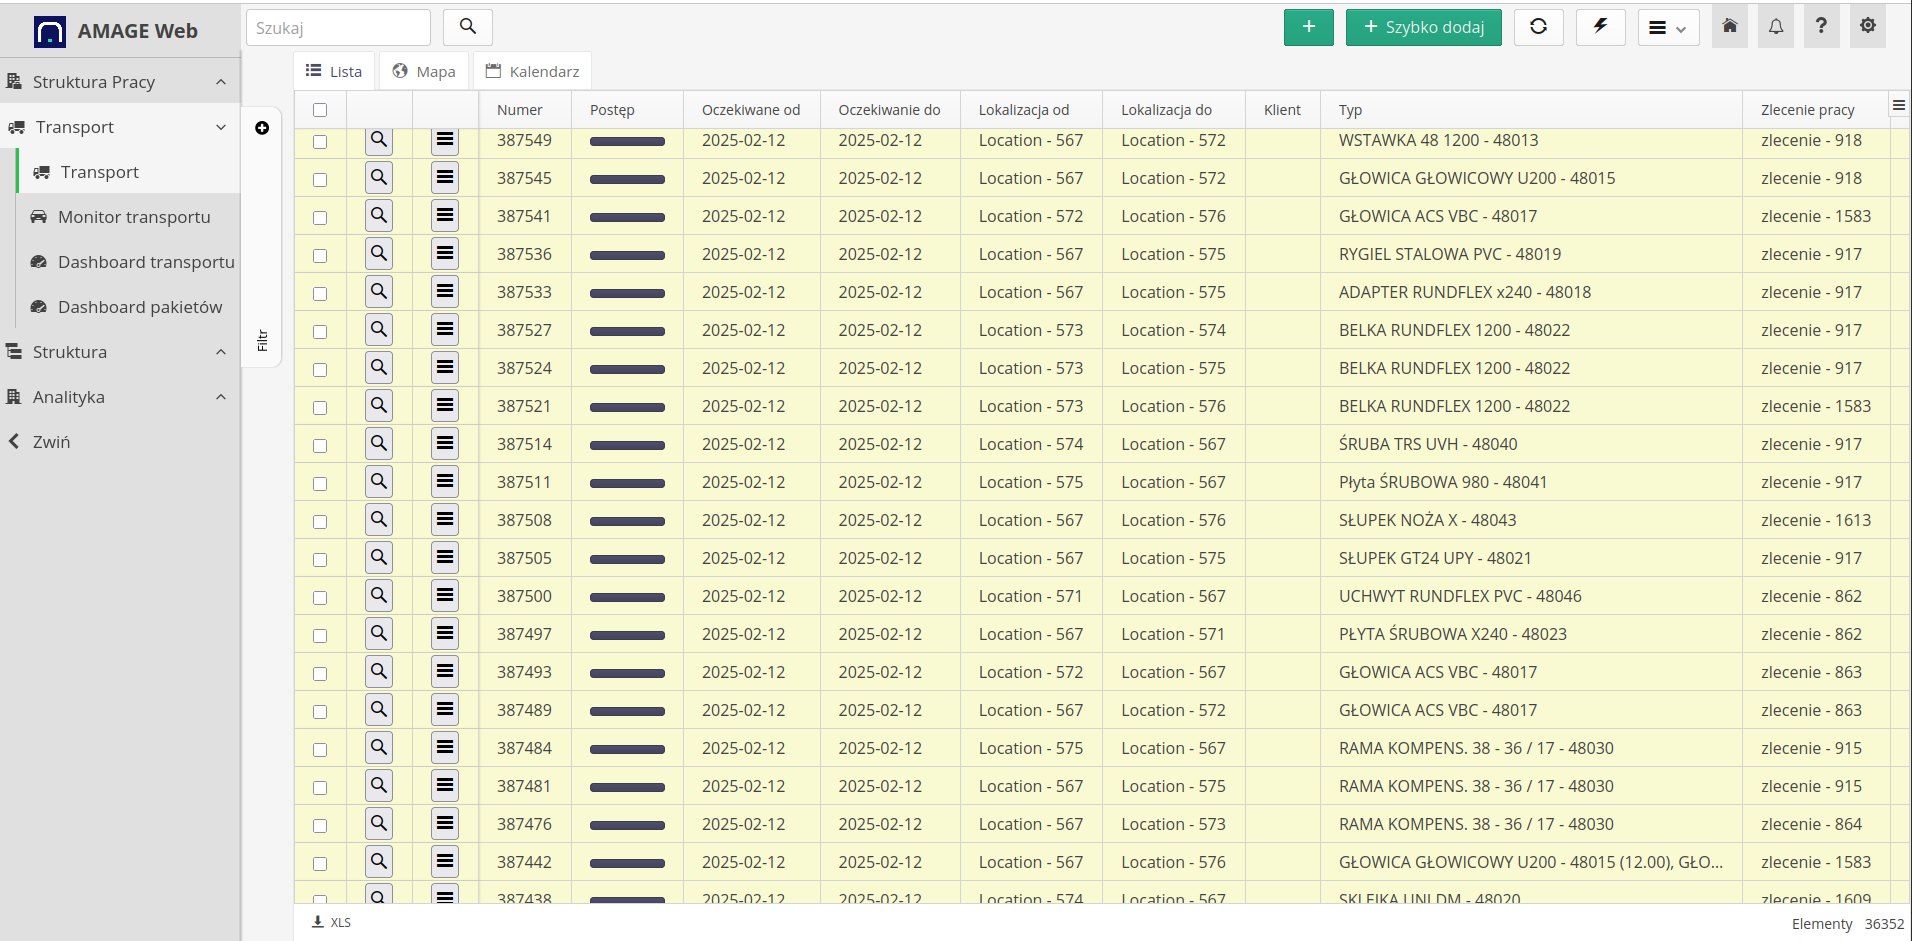Screen dimensions: 1912x941
Task: Click the Szybko dodaj button
Action: click(1423, 27)
